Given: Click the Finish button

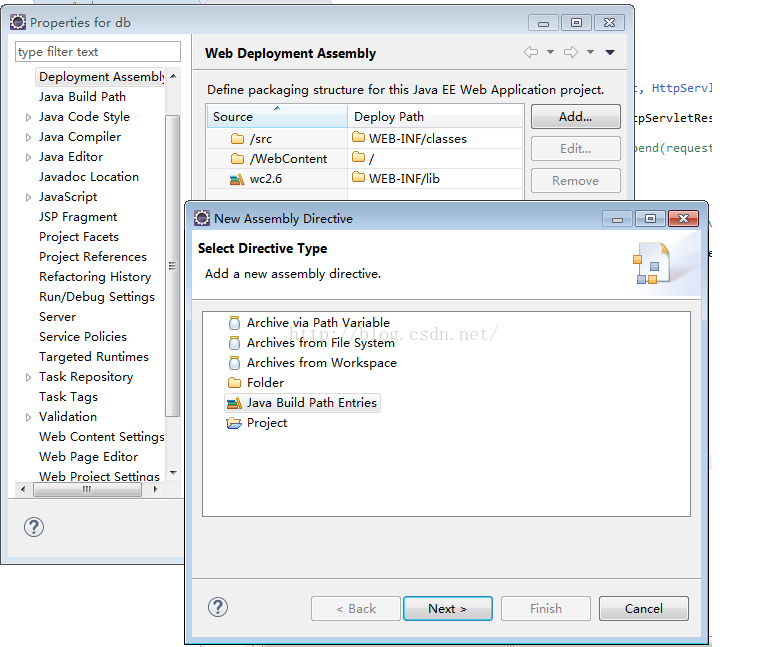Looking at the screenshot, I should coord(546,609).
